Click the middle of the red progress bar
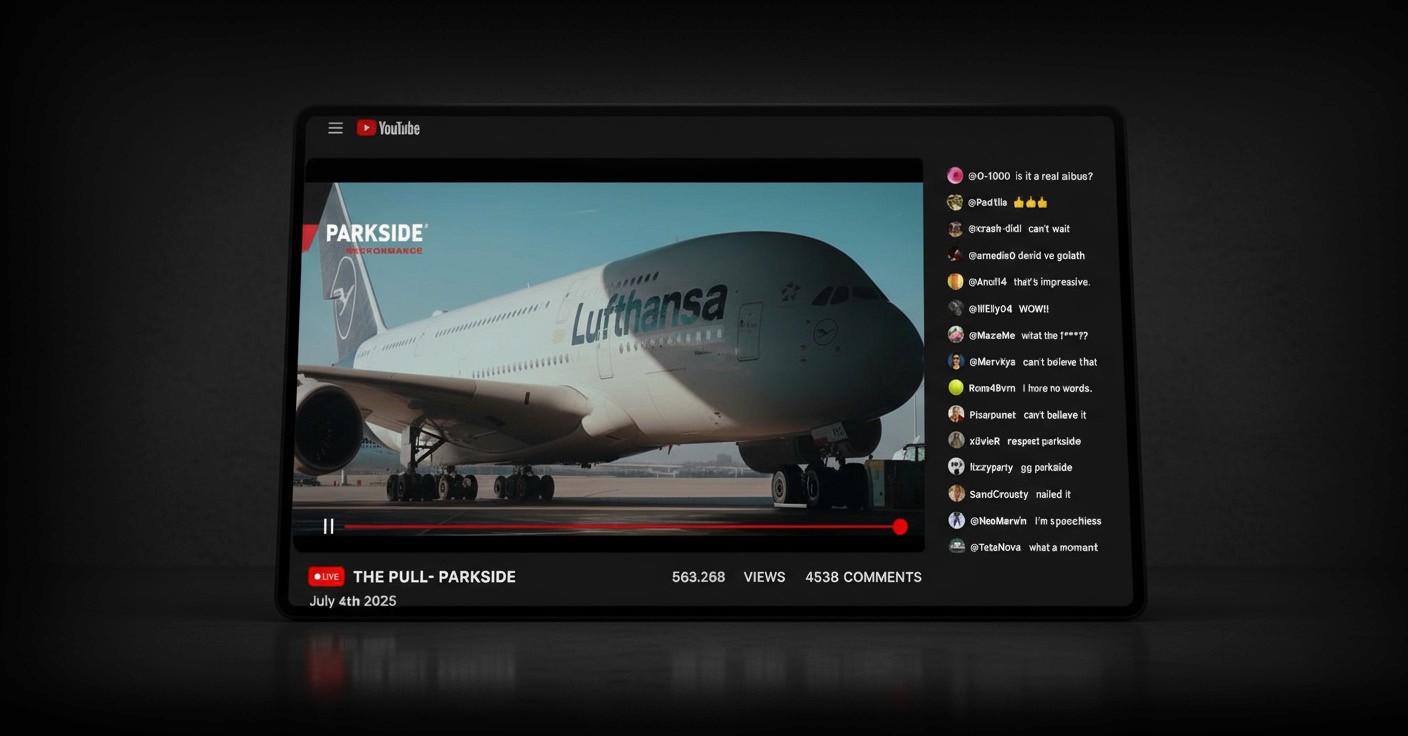Viewport: 1408px width, 736px height. point(620,526)
